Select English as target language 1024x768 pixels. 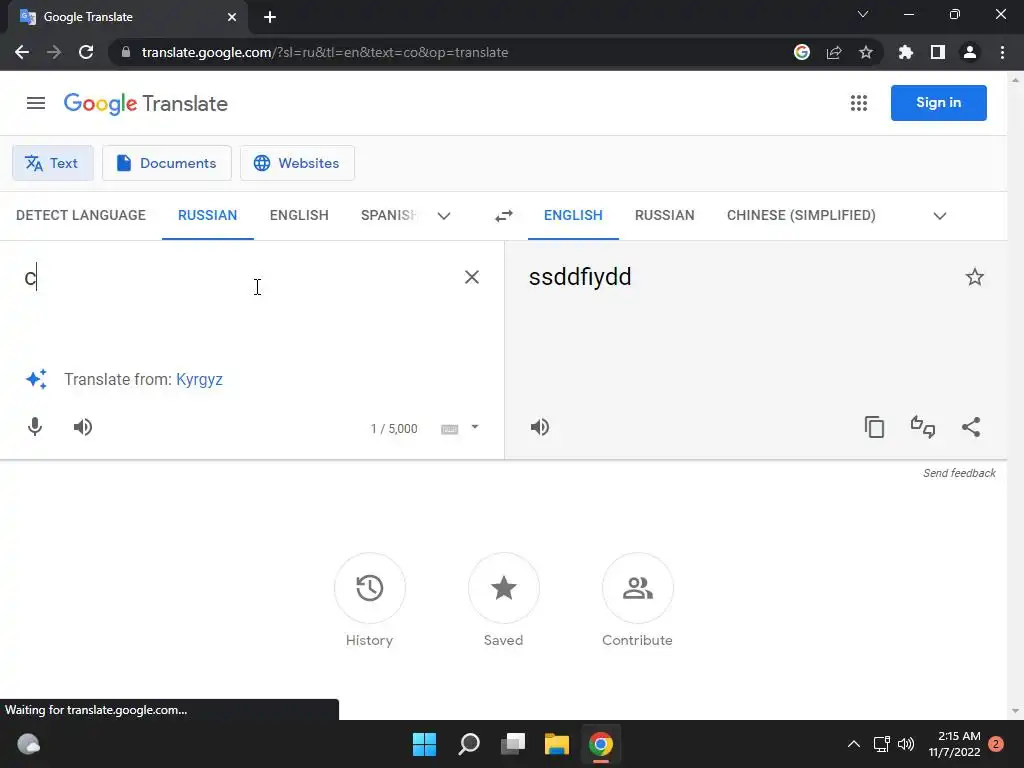click(x=573, y=216)
